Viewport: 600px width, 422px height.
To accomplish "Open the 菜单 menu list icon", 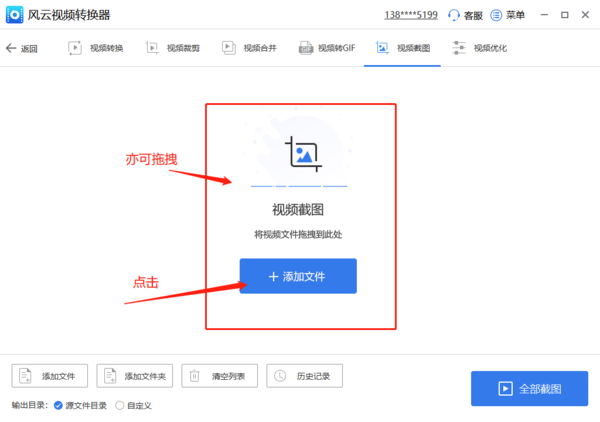I will pos(496,15).
